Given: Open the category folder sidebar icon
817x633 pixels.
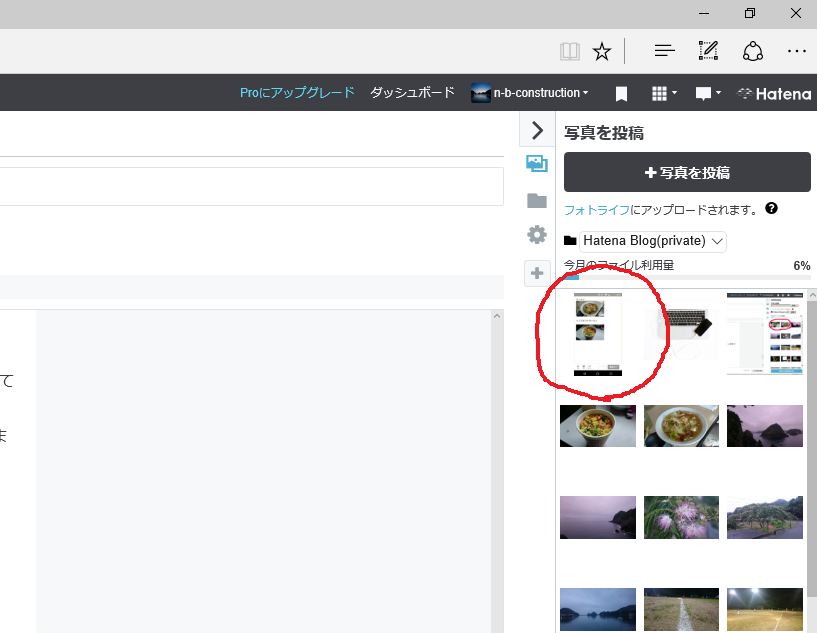Looking at the screenshot, I should click(x=537, y=201).
